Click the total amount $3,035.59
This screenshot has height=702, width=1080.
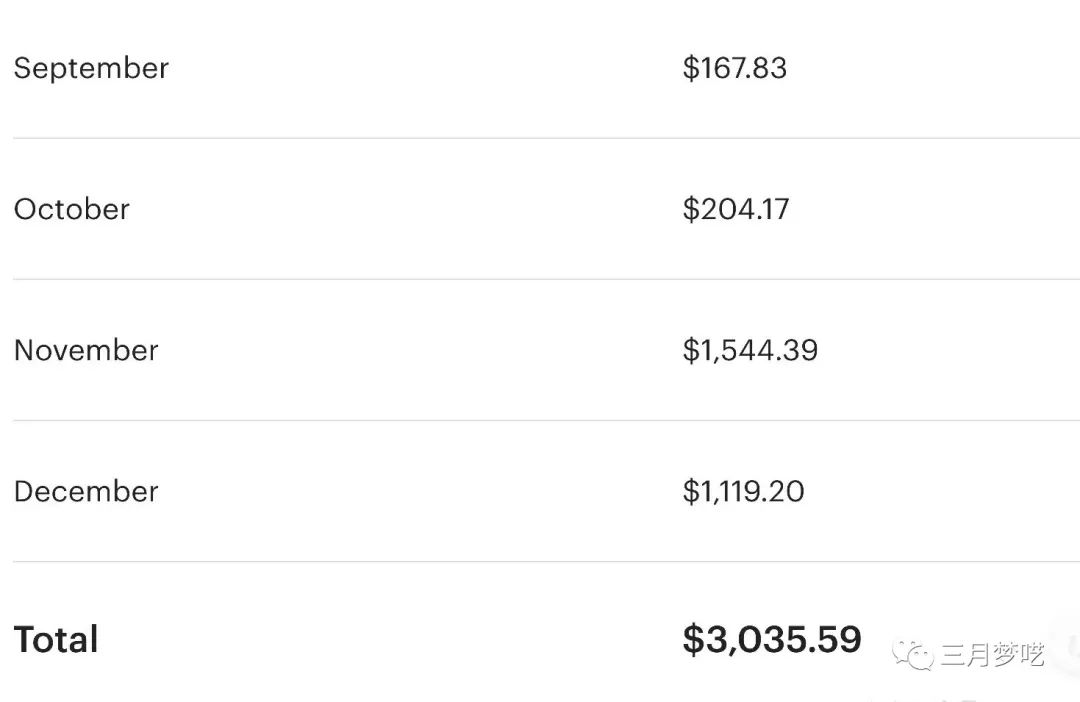pos(772,639)
